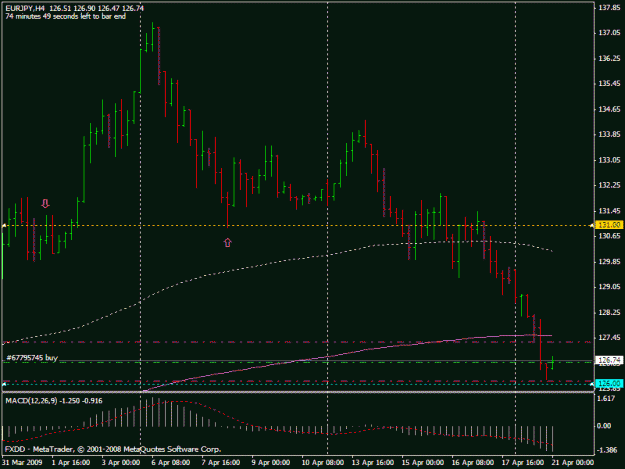Click the '17 Apr 16:00' time label
This screenshot has height=469, width=625.
coord(523,463)
